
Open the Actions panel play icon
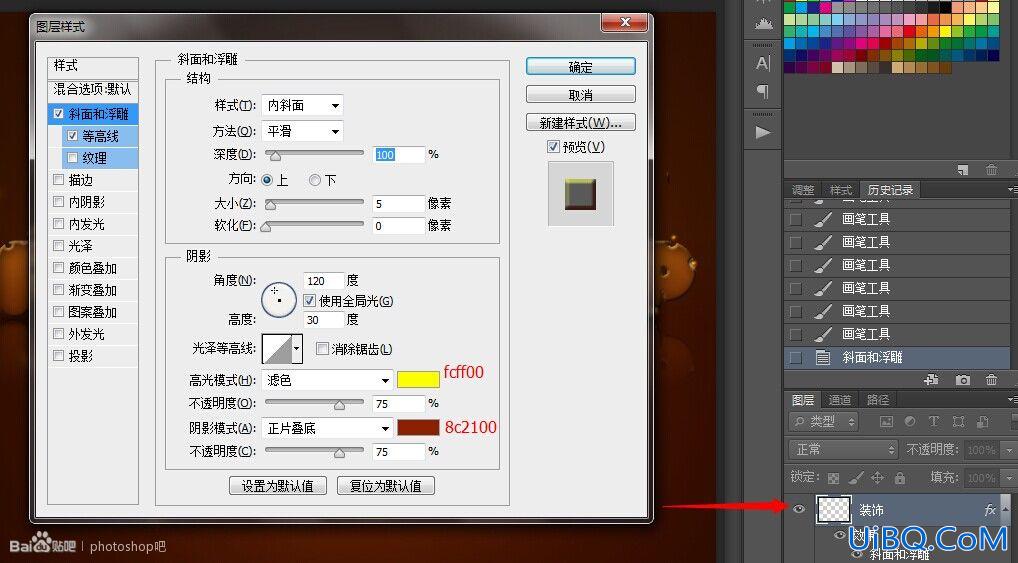763,132
